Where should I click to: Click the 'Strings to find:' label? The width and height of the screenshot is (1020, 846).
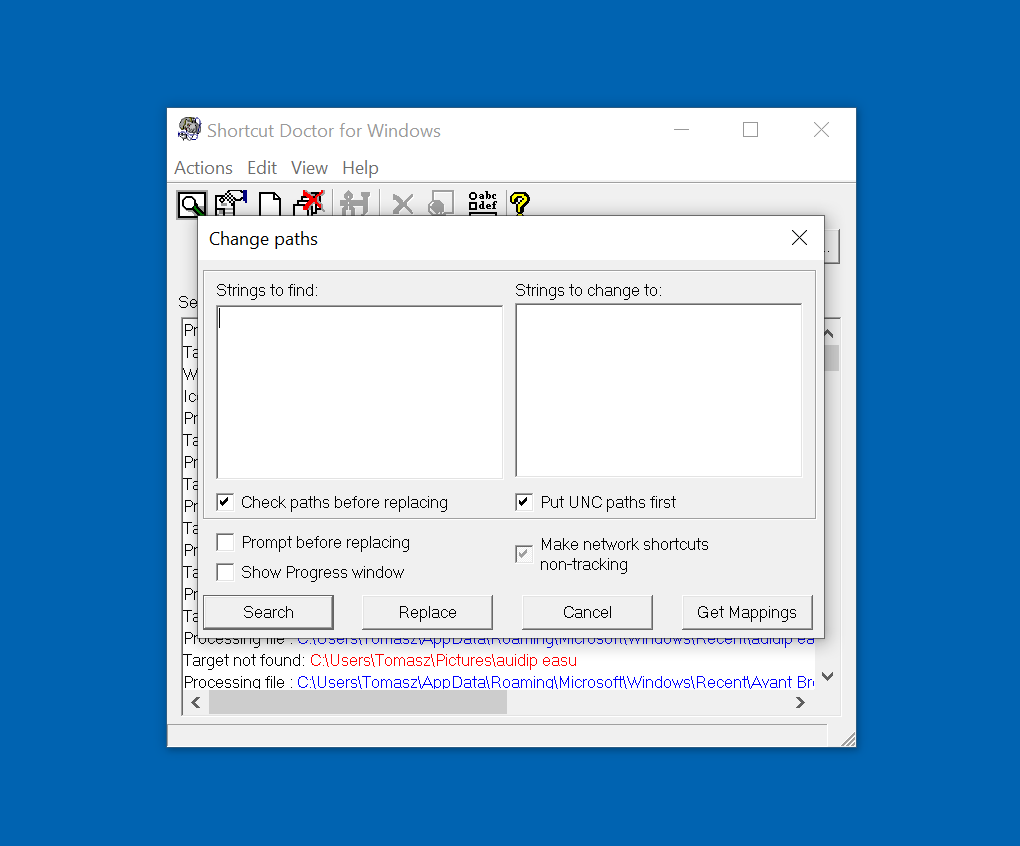pyautogui.click(x=267, y=290)
